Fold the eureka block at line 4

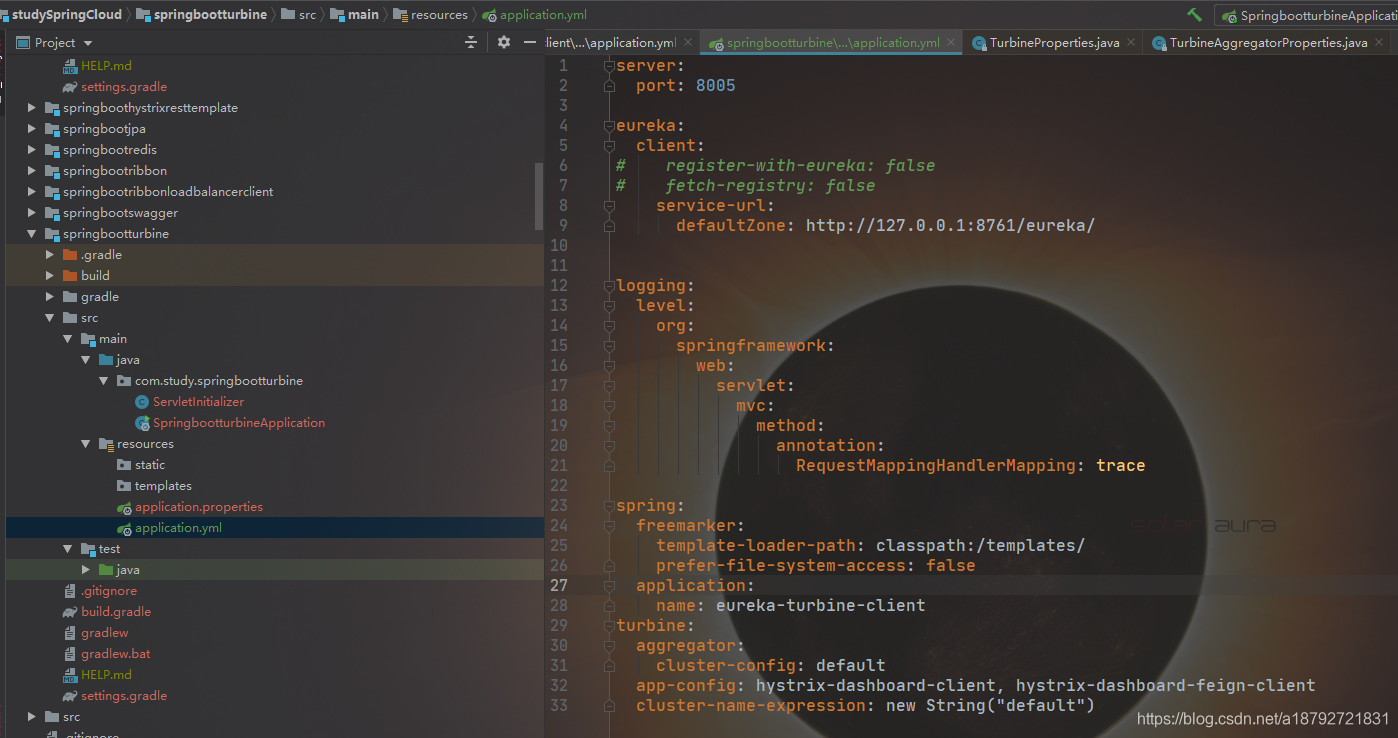[608, 126]
